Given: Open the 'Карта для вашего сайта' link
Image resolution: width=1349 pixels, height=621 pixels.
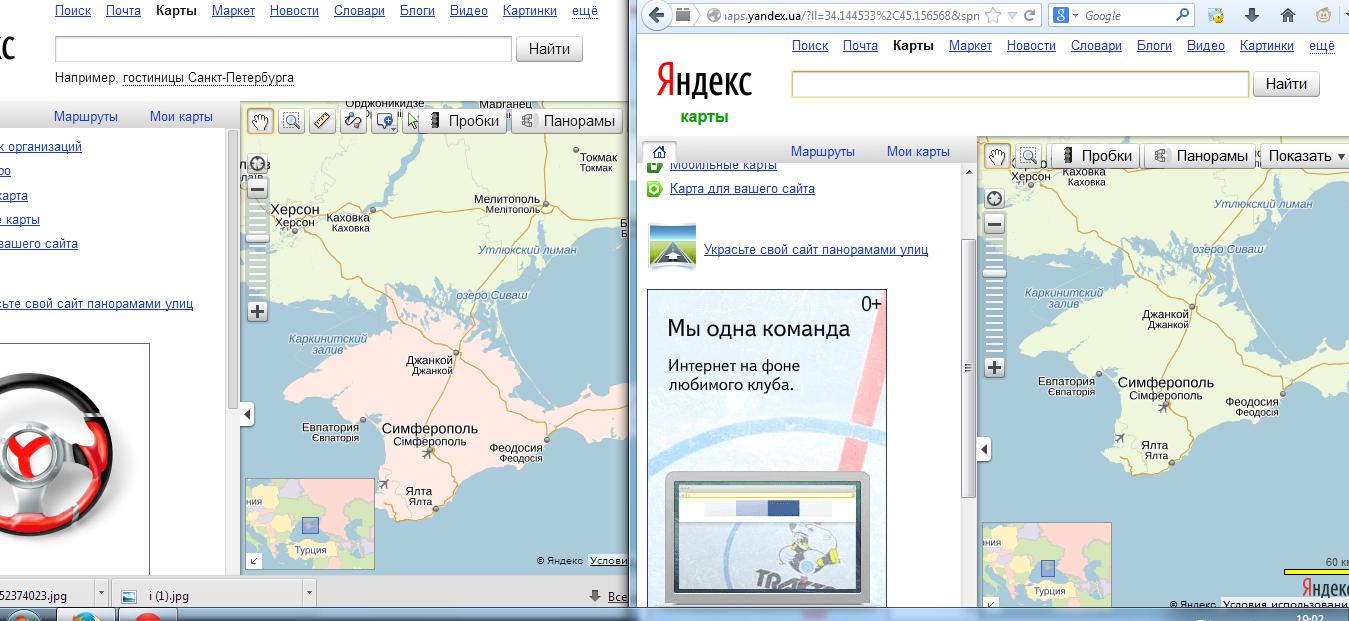Looking at the screenshot, I should [x=742, y=188].
